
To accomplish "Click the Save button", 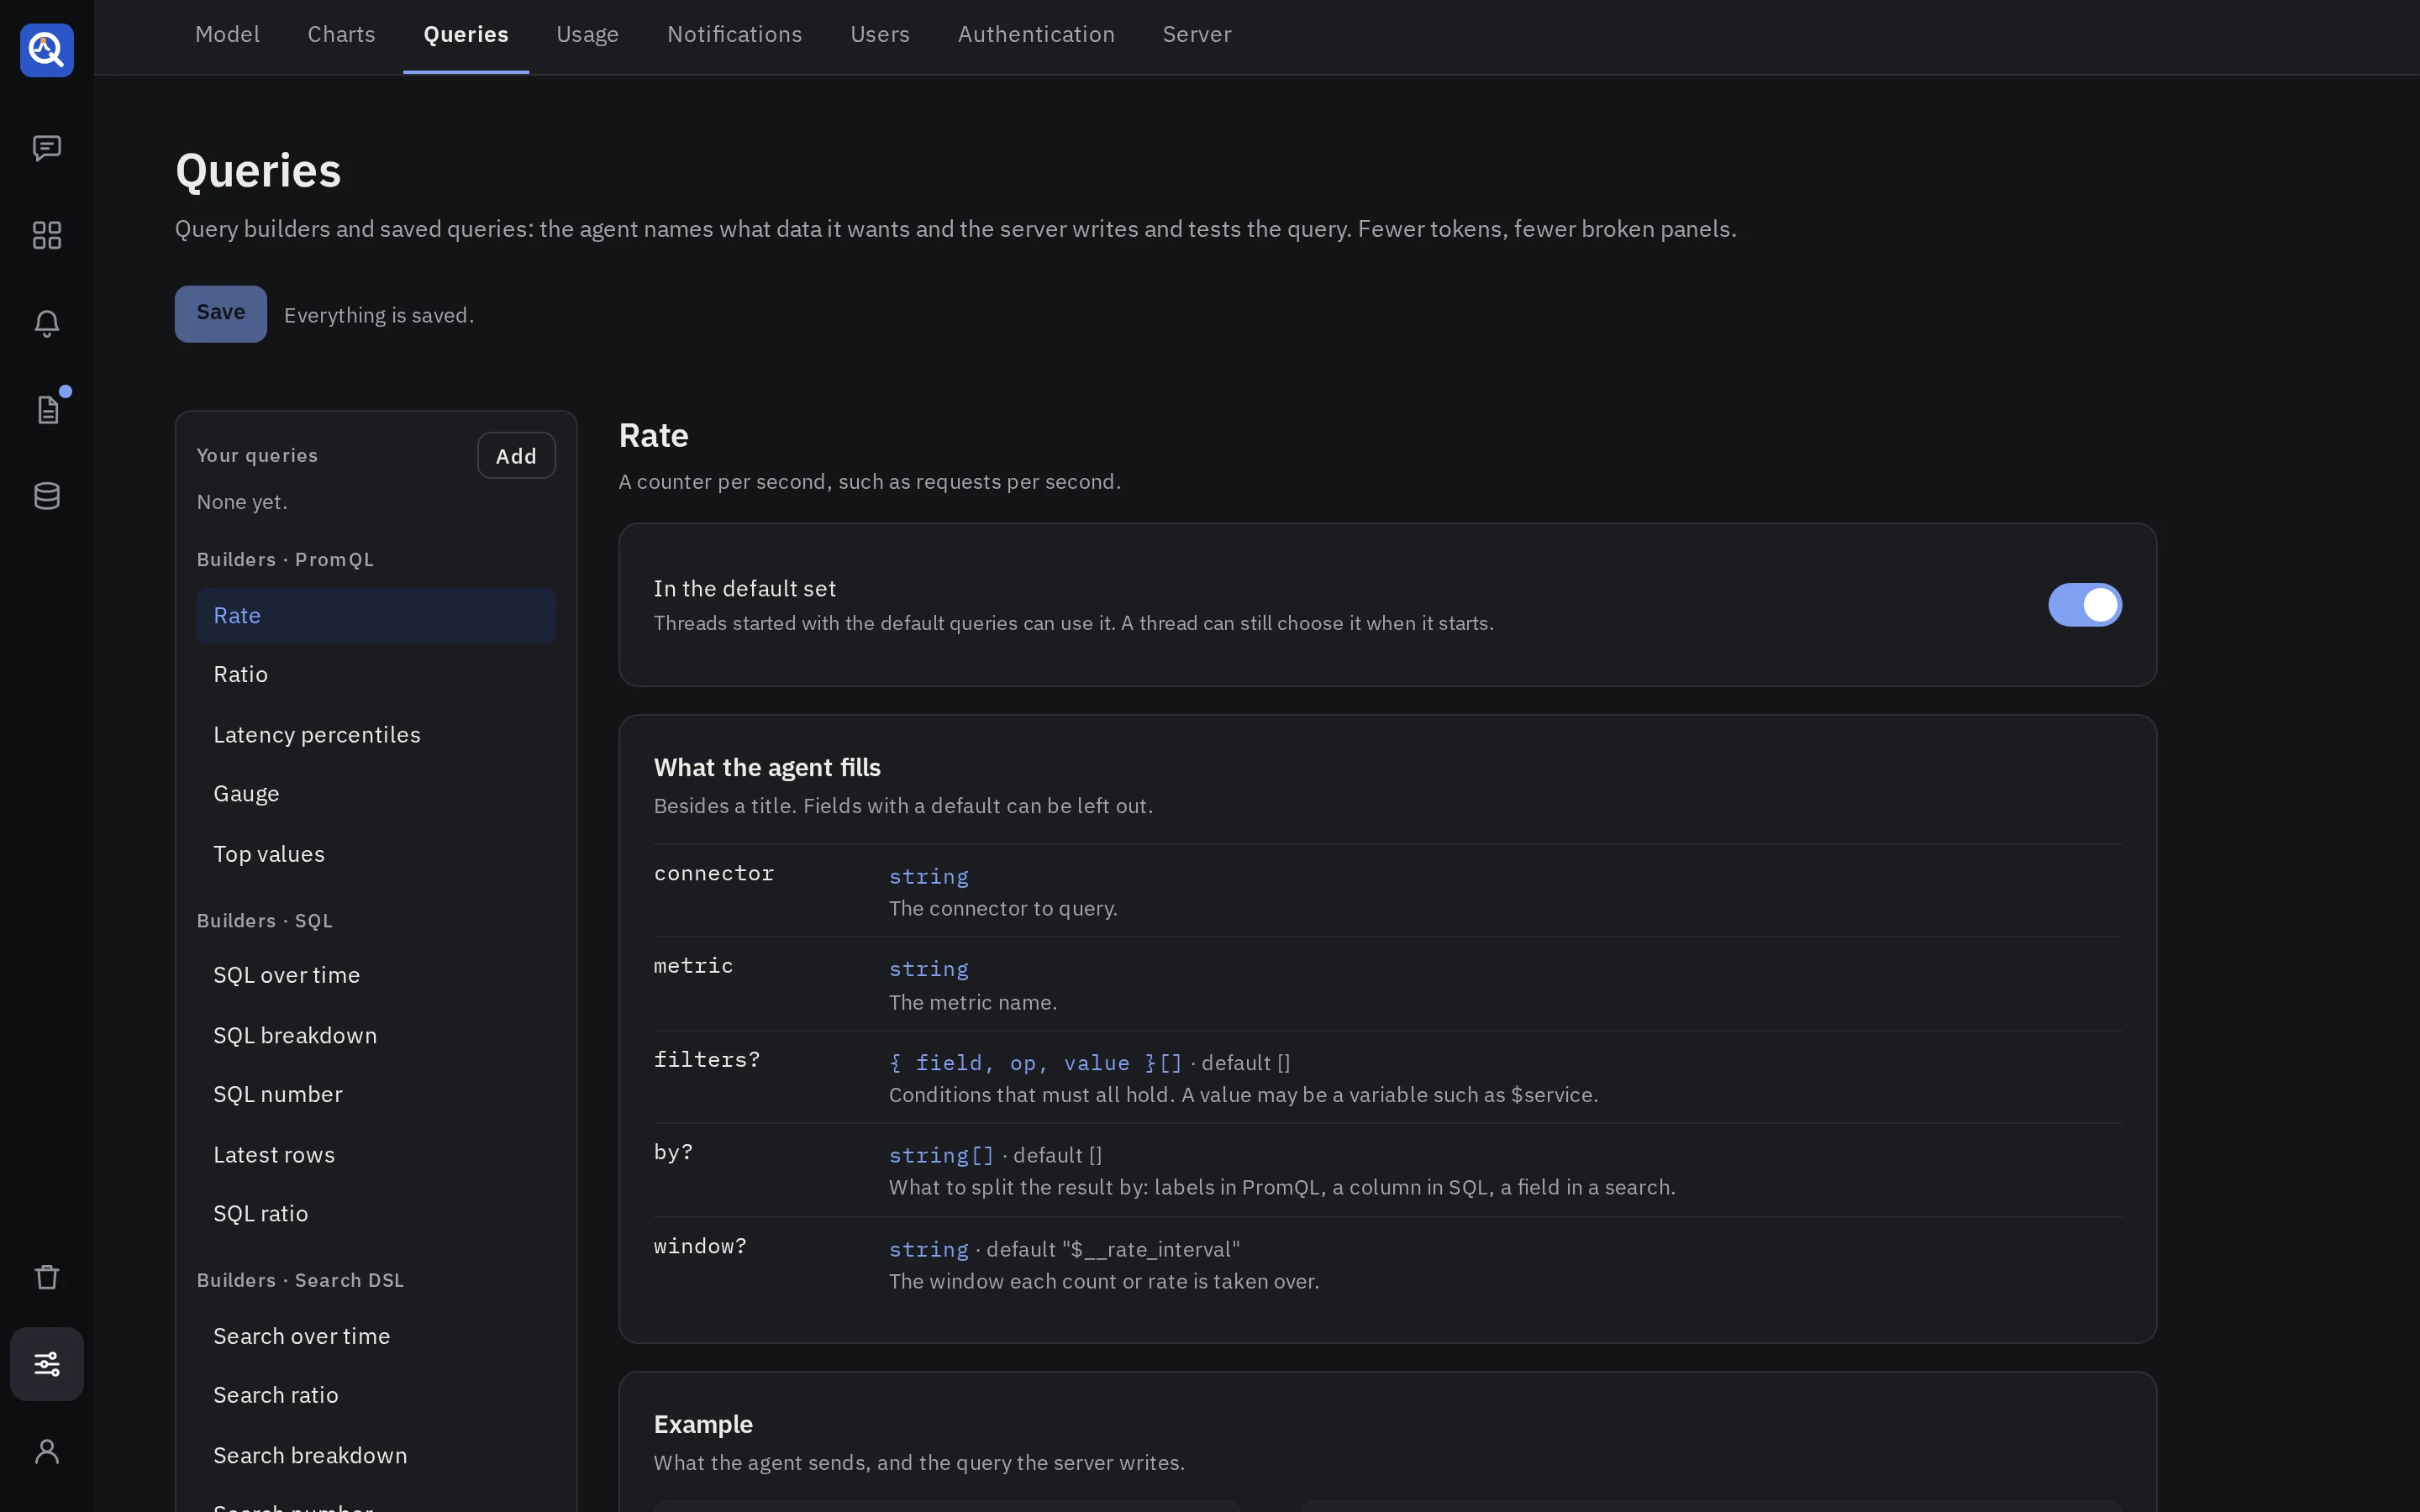I will 221,314.
